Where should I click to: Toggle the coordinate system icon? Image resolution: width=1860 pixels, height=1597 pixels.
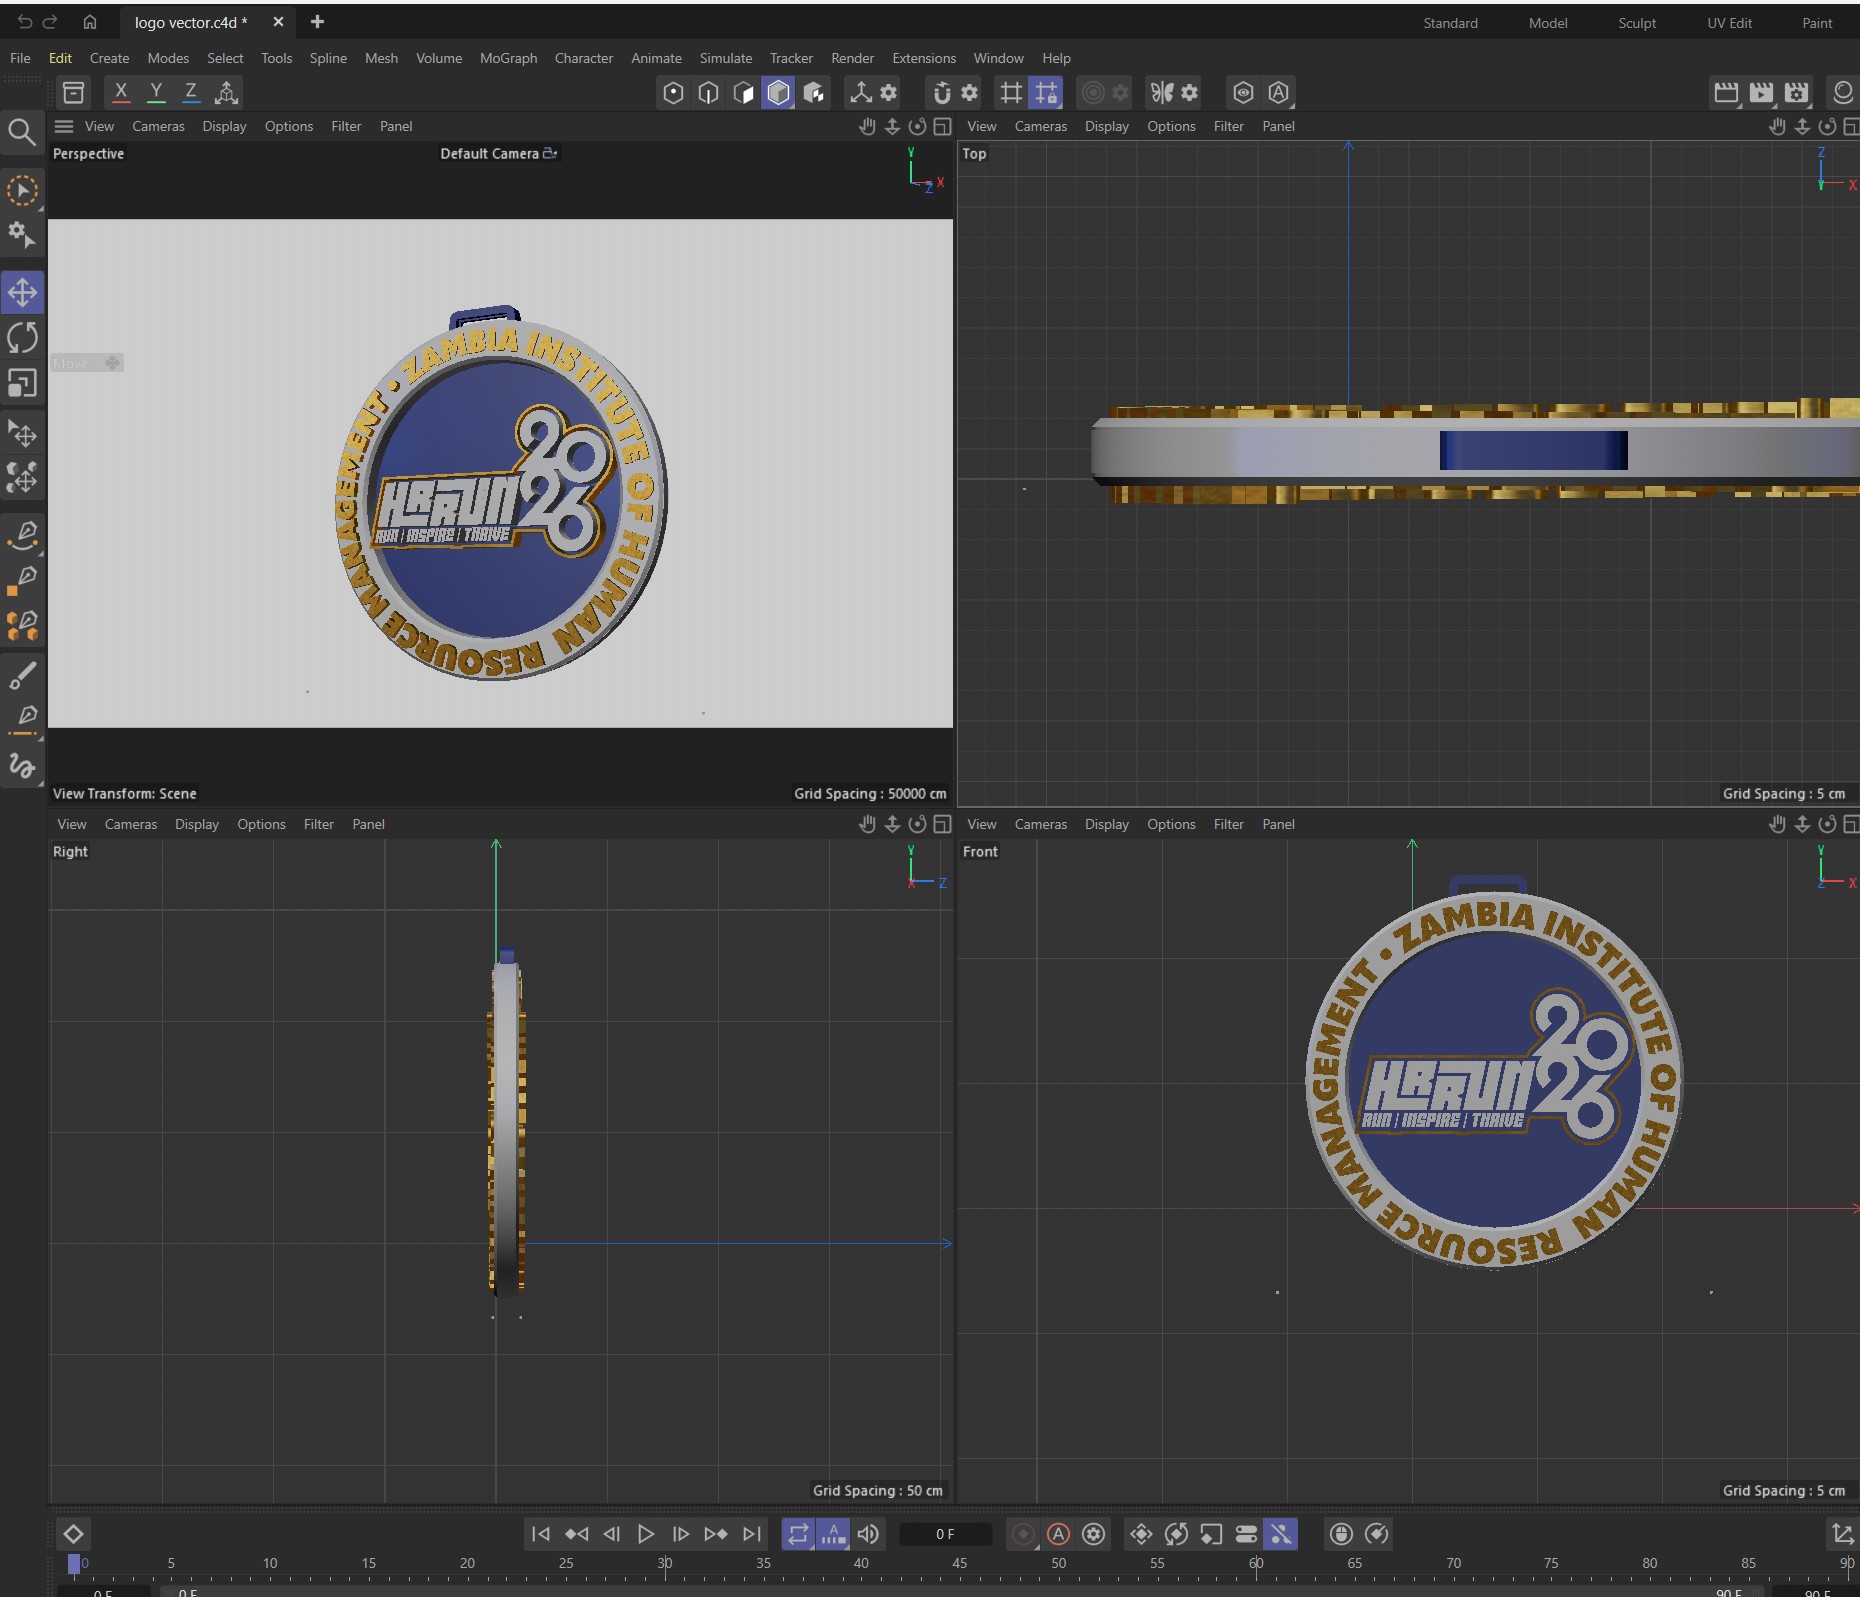(x=227, y=92)
